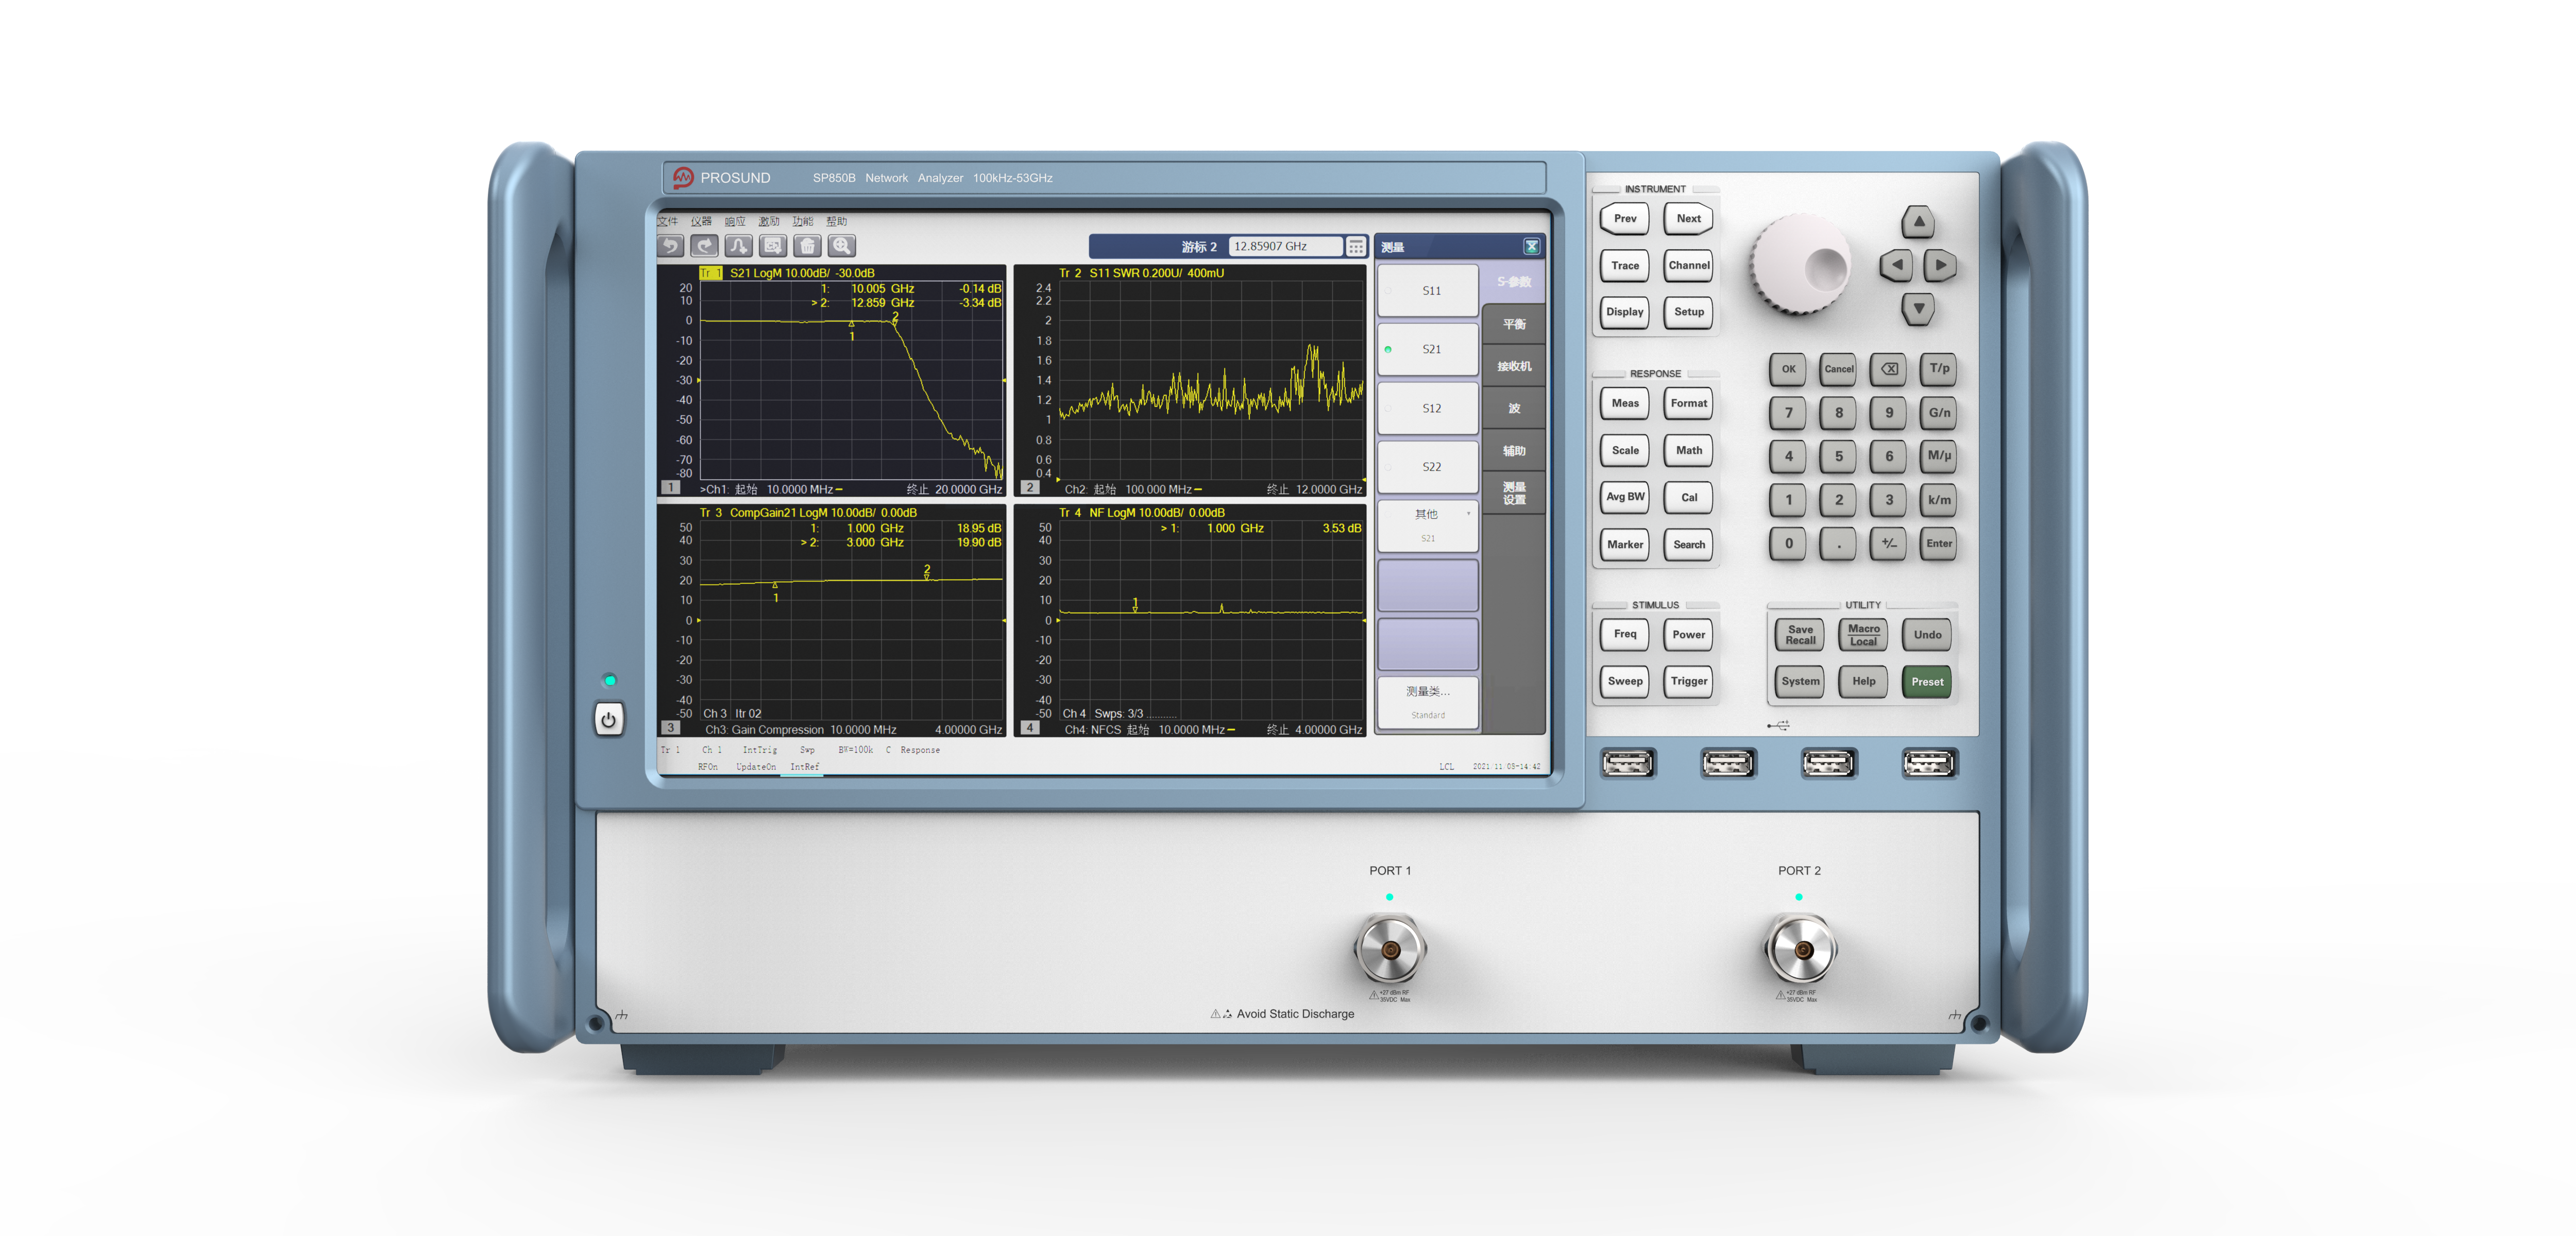Screen dimensions: 2576x1236
Task: Select the S22 measurement radio option
Action: (x=1428, y=467)
